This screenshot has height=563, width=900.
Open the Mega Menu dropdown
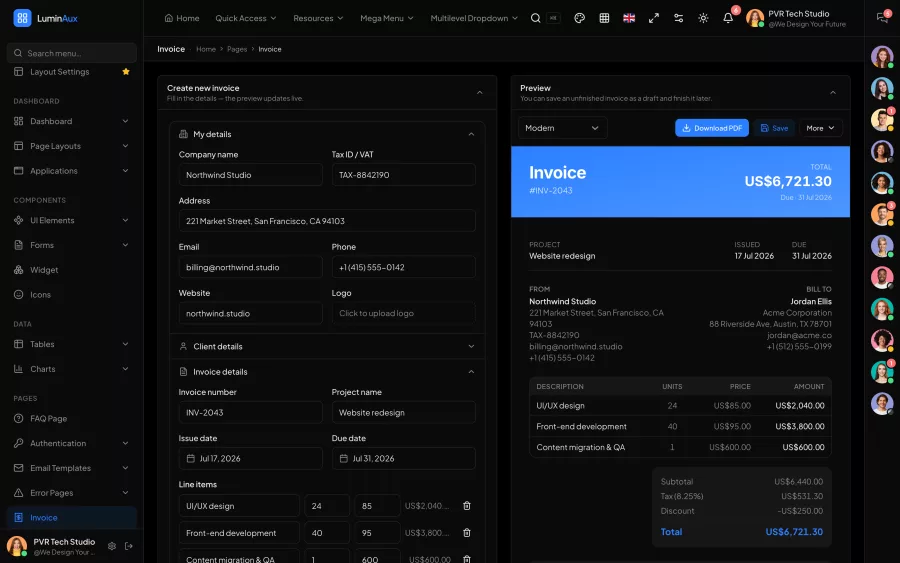pyautogui.click(x=386, y=18)
